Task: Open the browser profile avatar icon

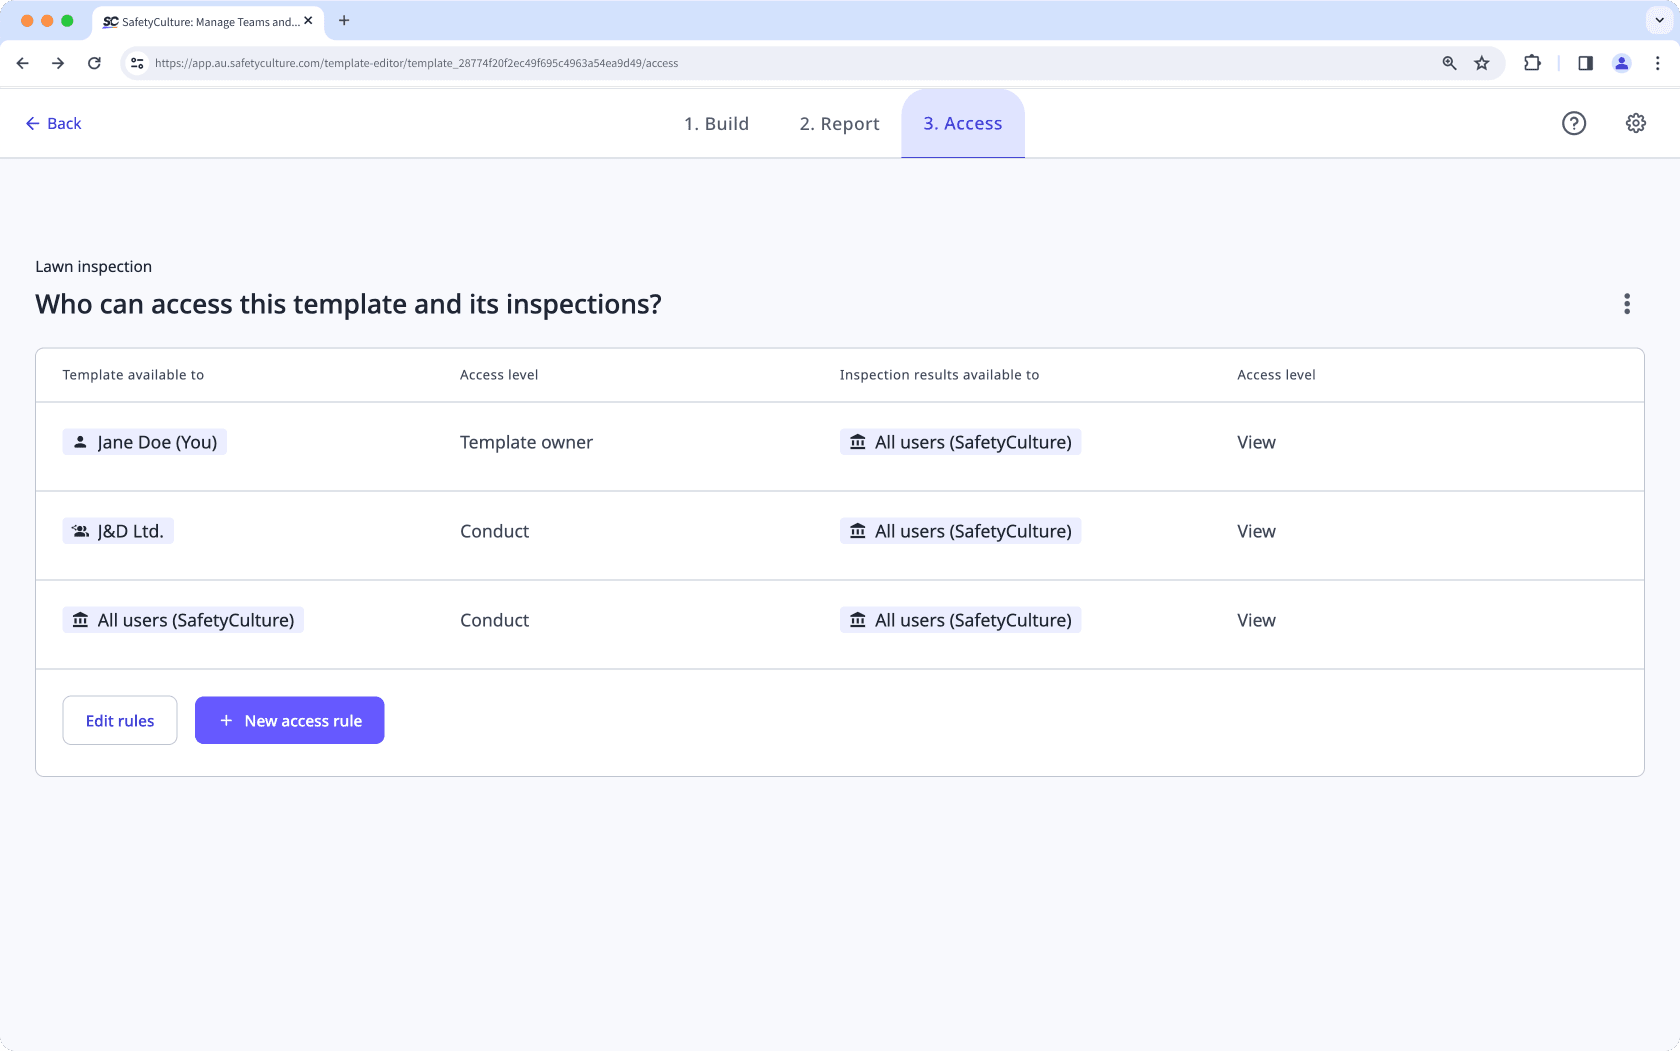Action: tap(1621, 63)
